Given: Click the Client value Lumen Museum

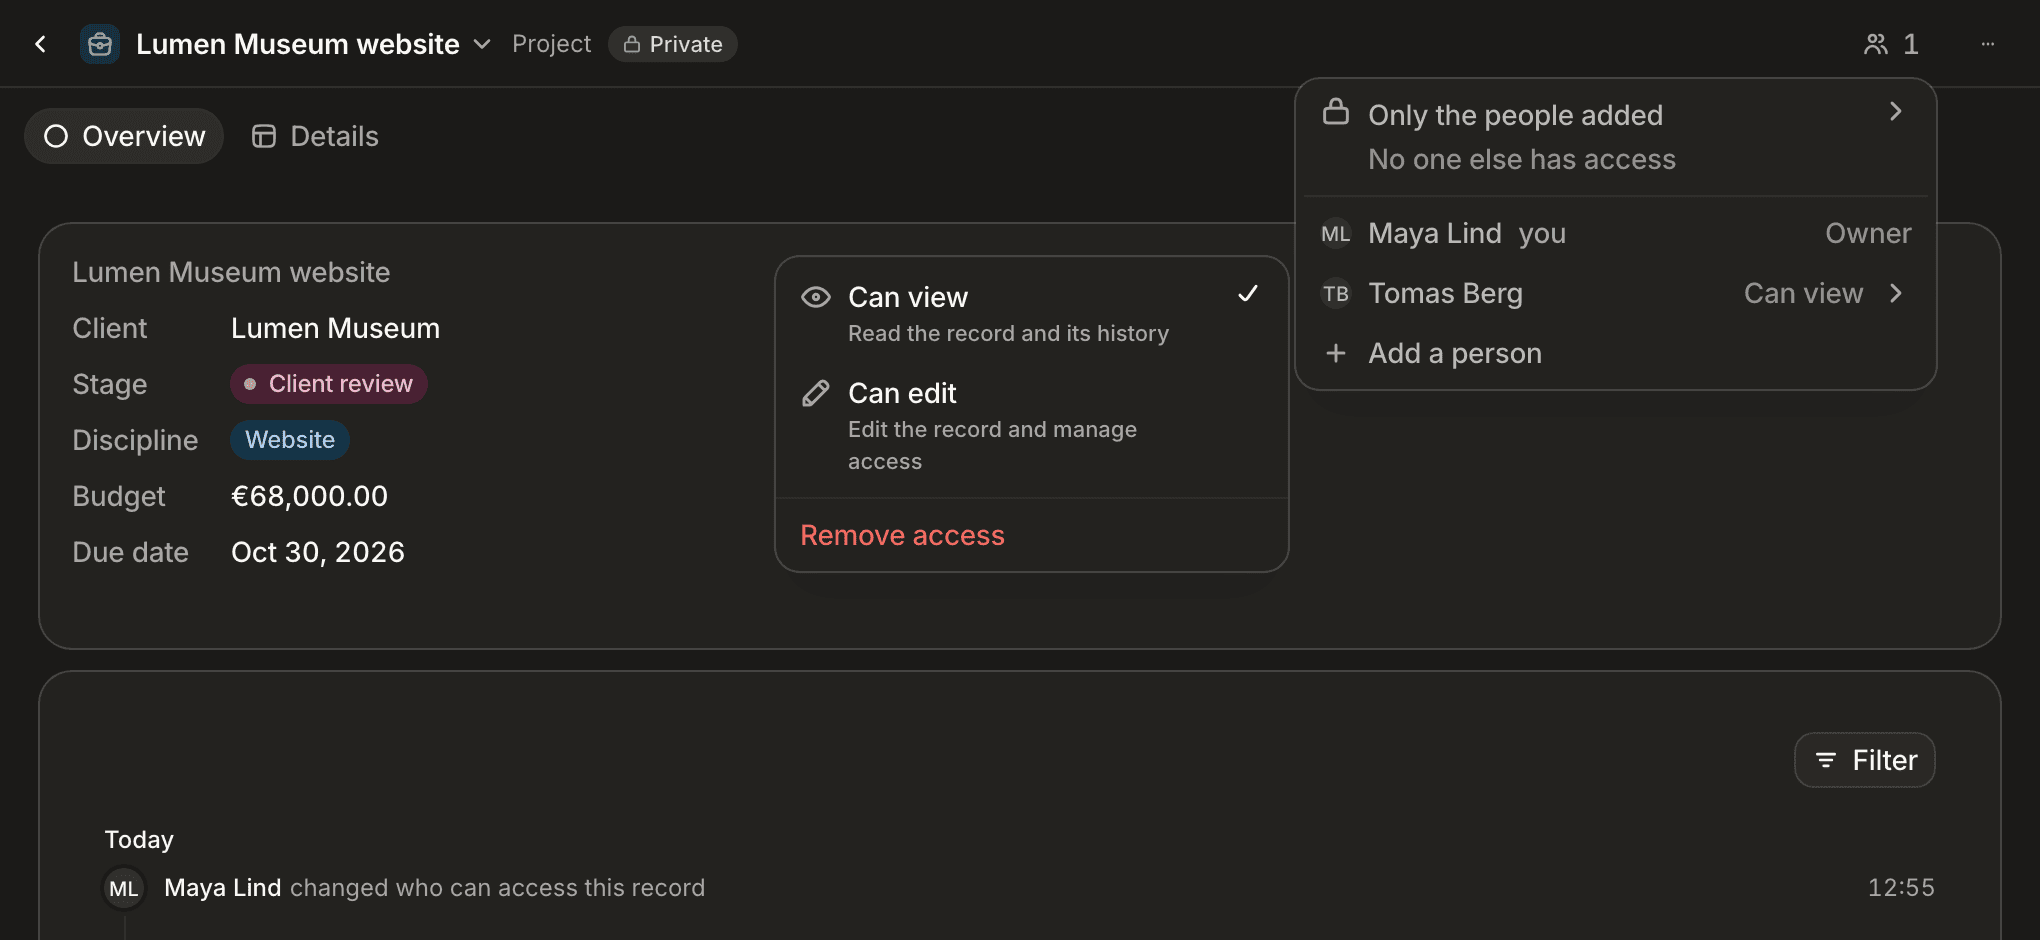Looking at the screenshot, I should pyautogui.click(x=335, y=328).
